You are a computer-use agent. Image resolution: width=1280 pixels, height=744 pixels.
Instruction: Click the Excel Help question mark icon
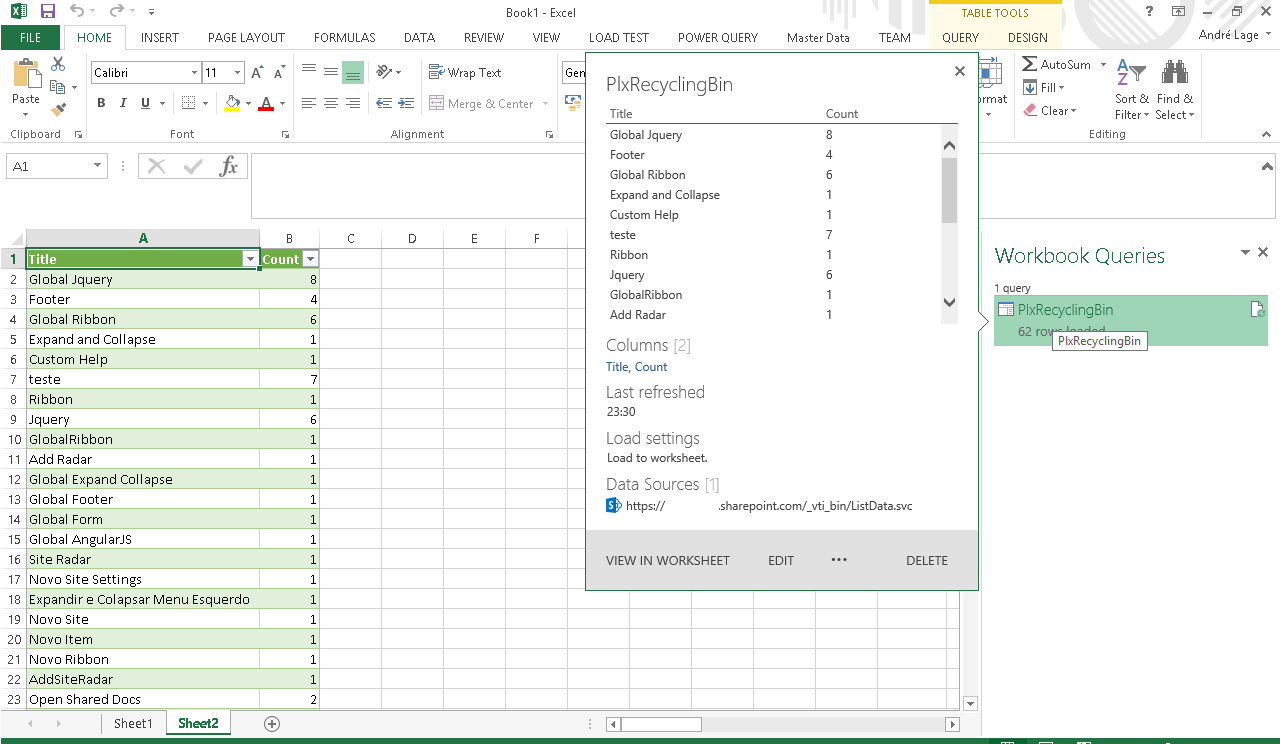coord(1150,12)
